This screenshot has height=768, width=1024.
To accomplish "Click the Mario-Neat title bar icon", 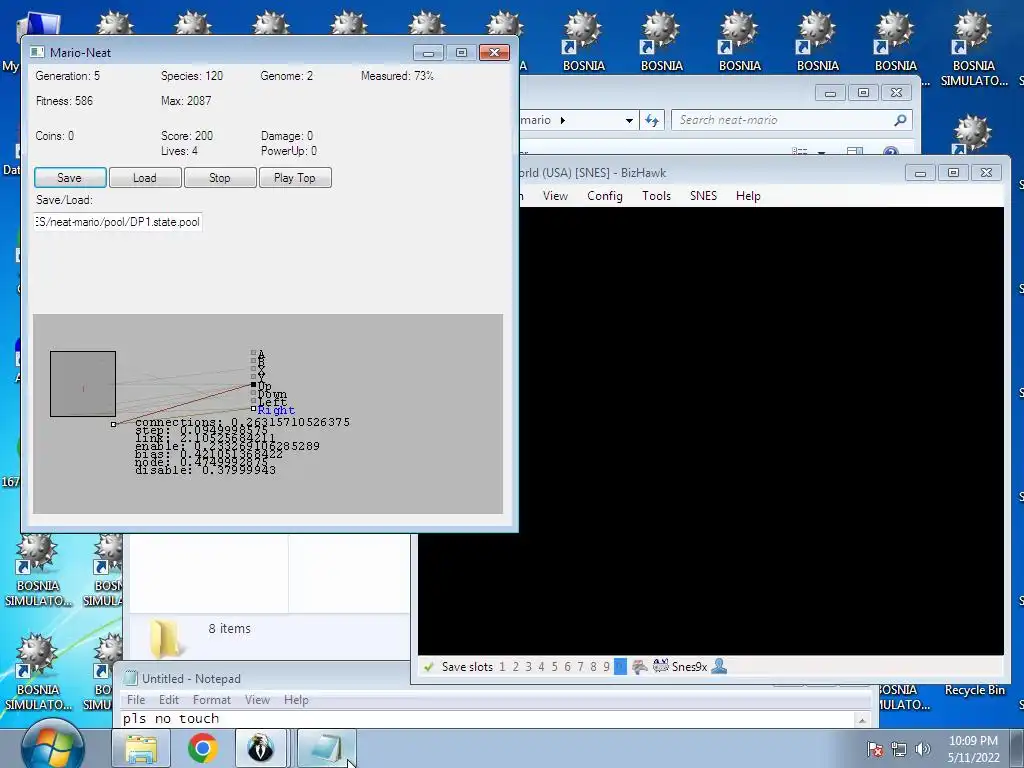I will (x=37, y=52).
